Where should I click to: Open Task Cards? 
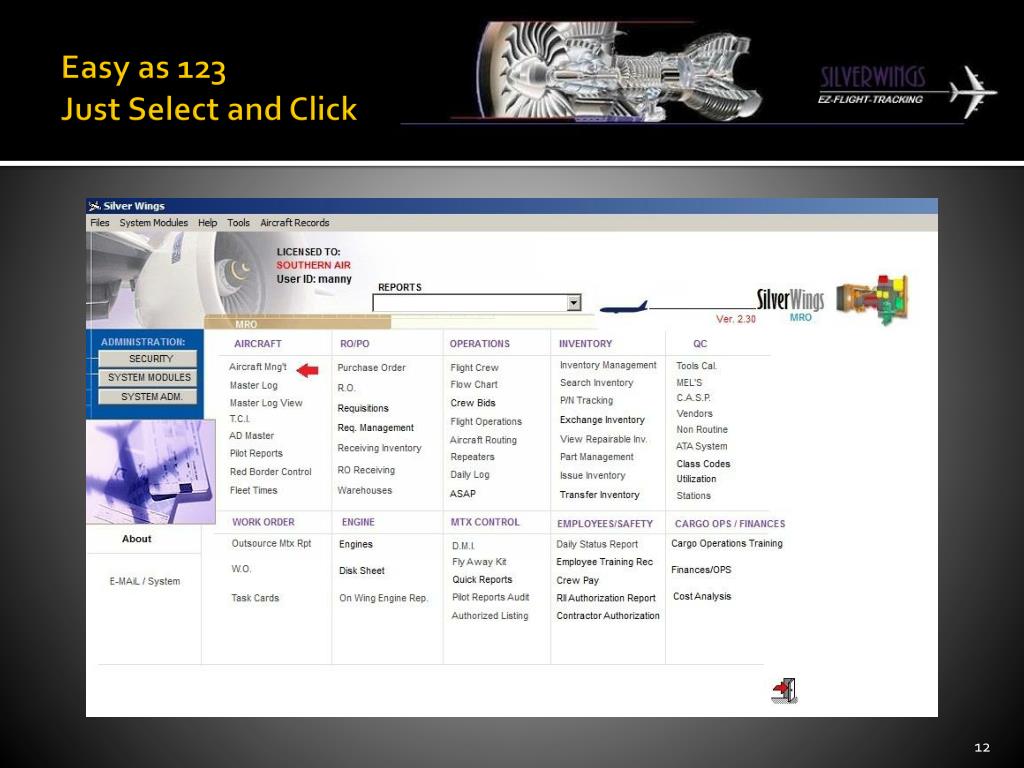pos(255,598)
